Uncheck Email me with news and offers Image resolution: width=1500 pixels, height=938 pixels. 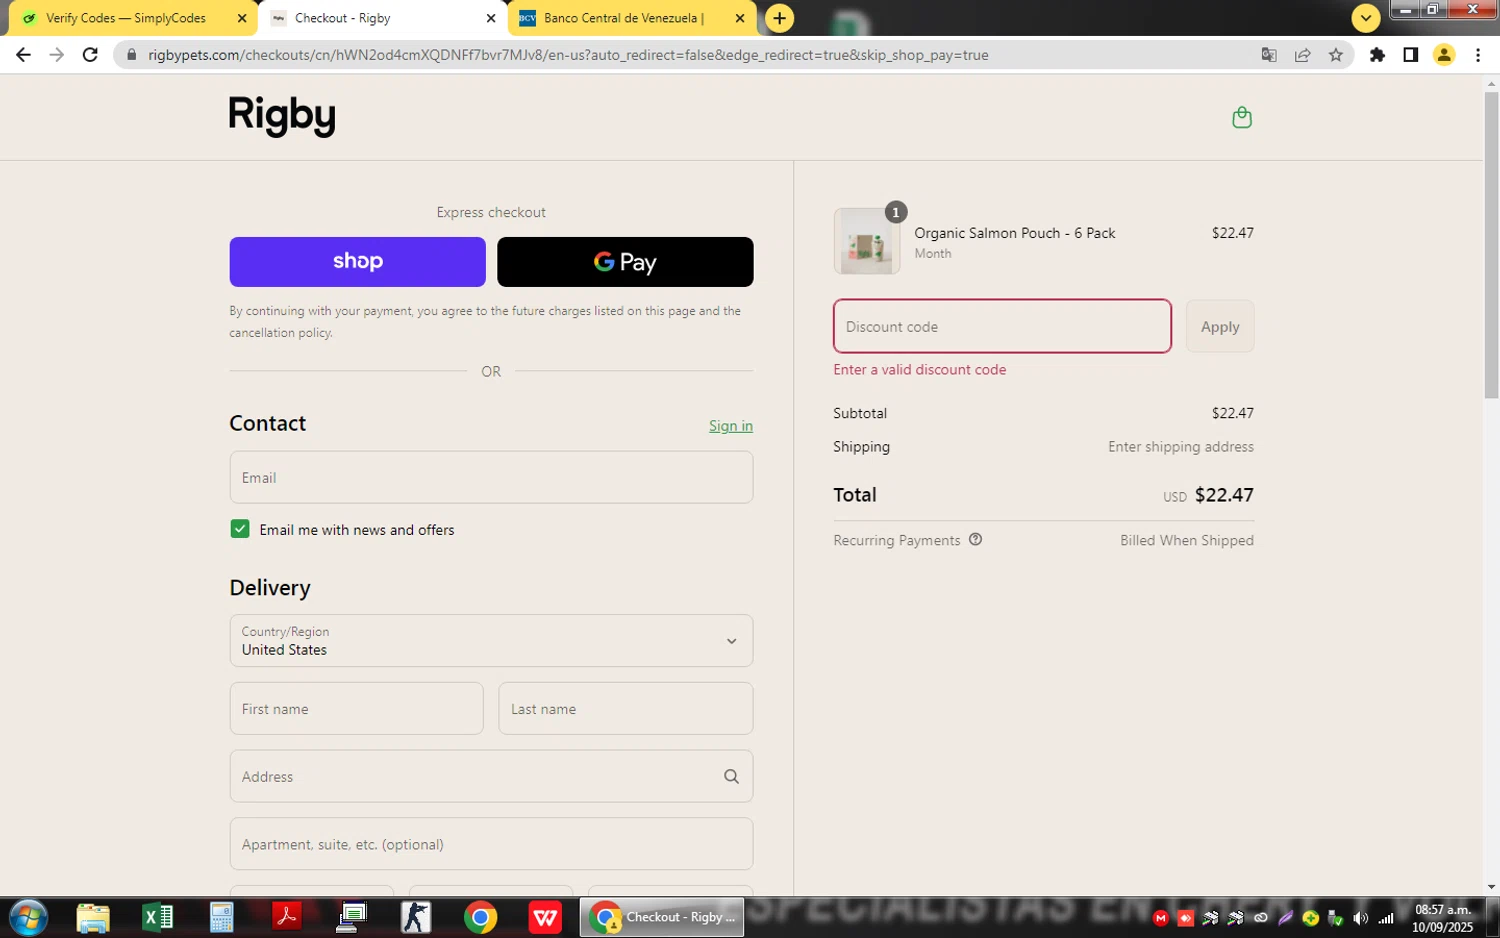click(x=240, y=529)
